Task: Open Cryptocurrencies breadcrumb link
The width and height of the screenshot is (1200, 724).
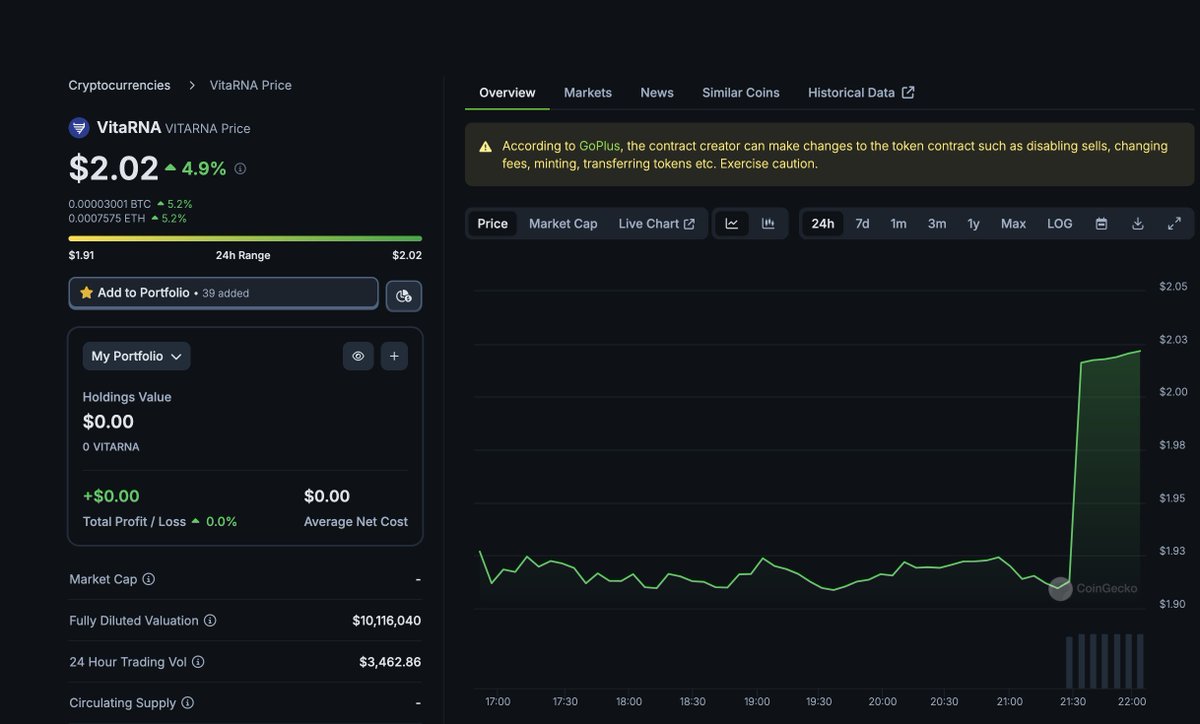Action: pos(119,85)
